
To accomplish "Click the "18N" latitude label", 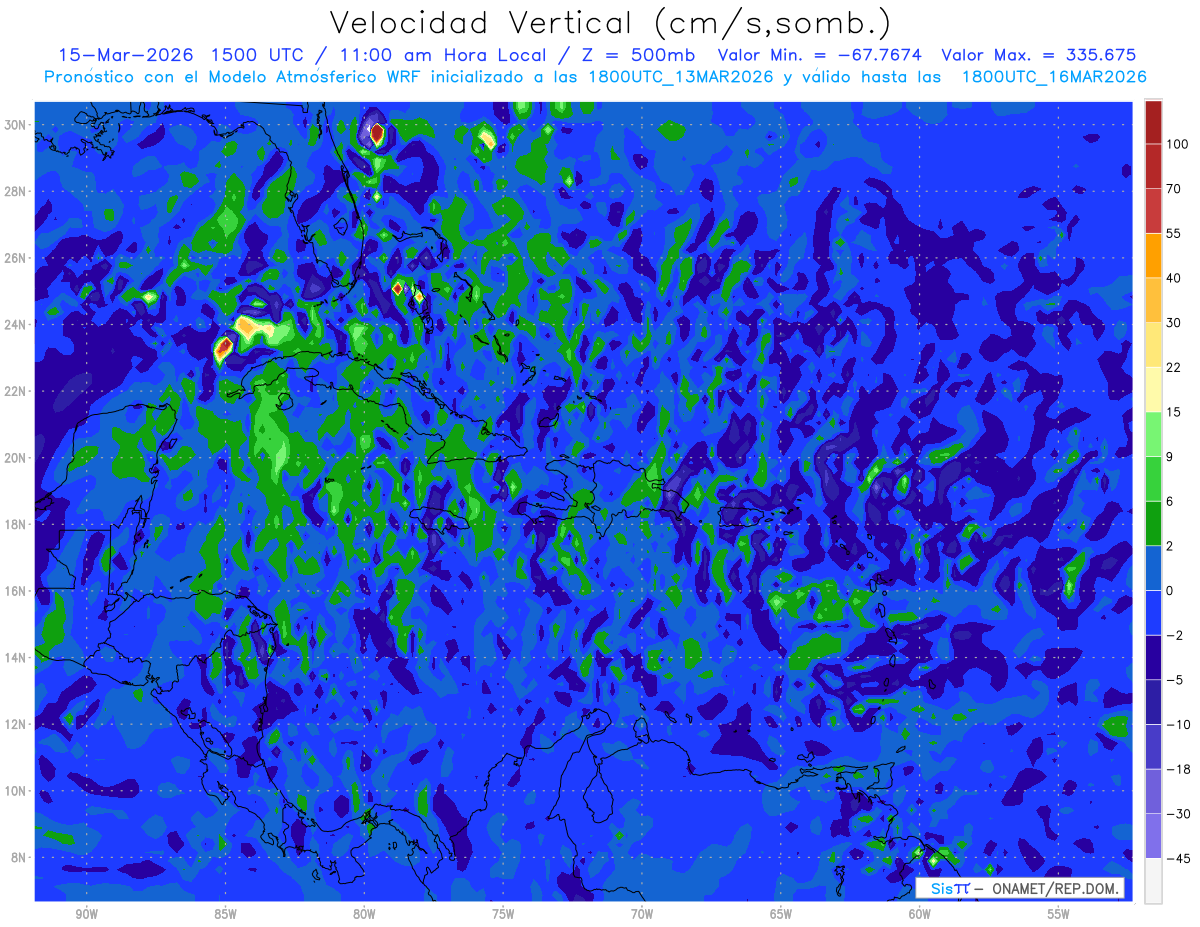I will pyautogui.click(x=17, y=525).
